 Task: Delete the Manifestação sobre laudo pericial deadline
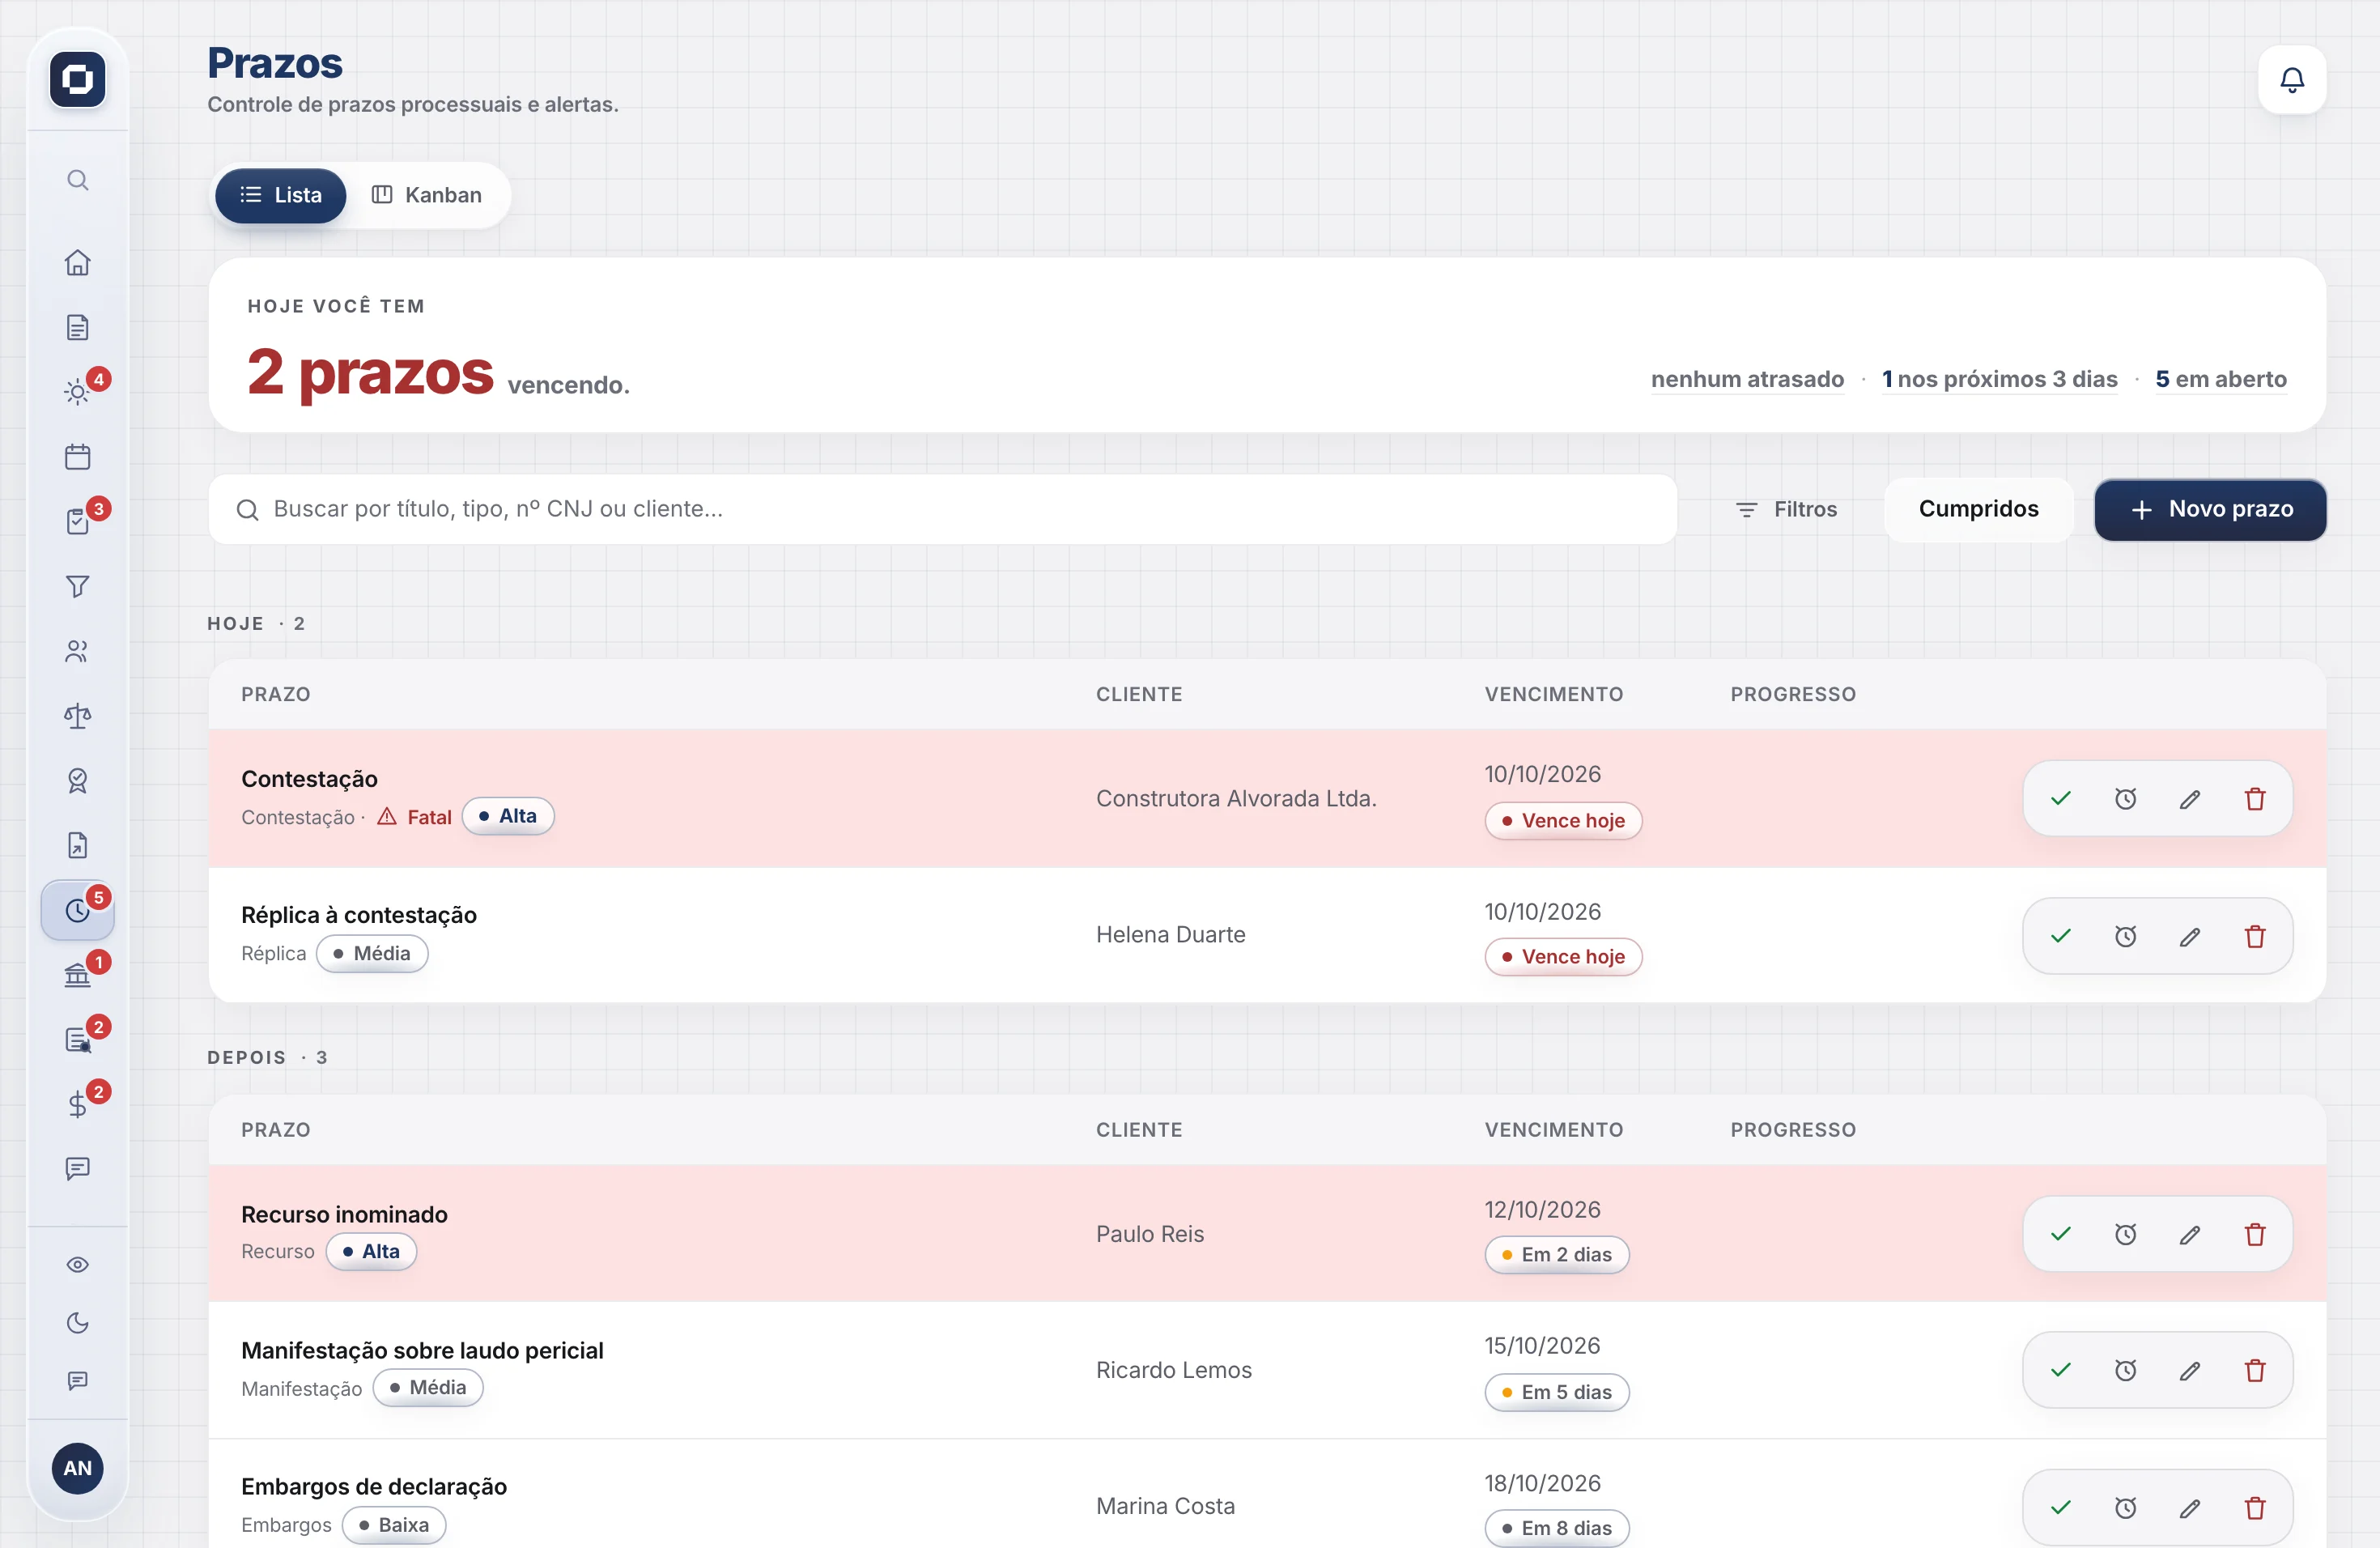pos(2254,1370)
